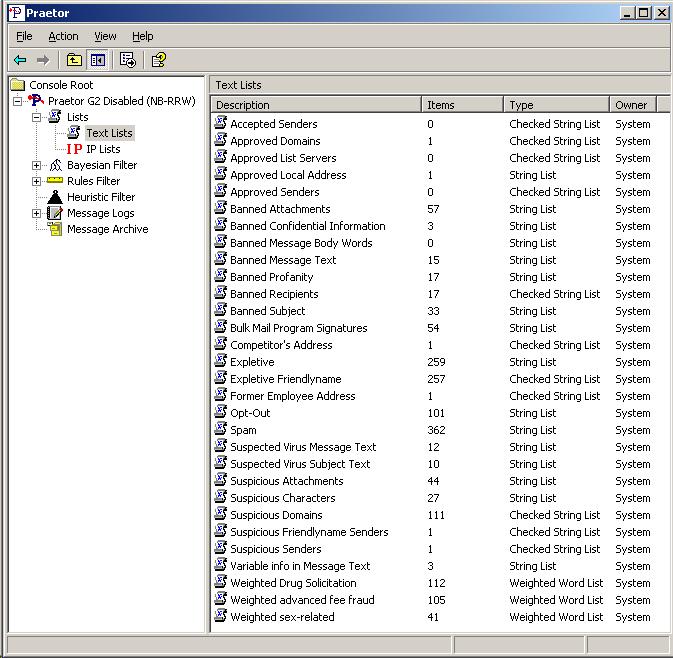673x658 pixels.
Task: Sort by the Type column header
Action: (556, 105)
